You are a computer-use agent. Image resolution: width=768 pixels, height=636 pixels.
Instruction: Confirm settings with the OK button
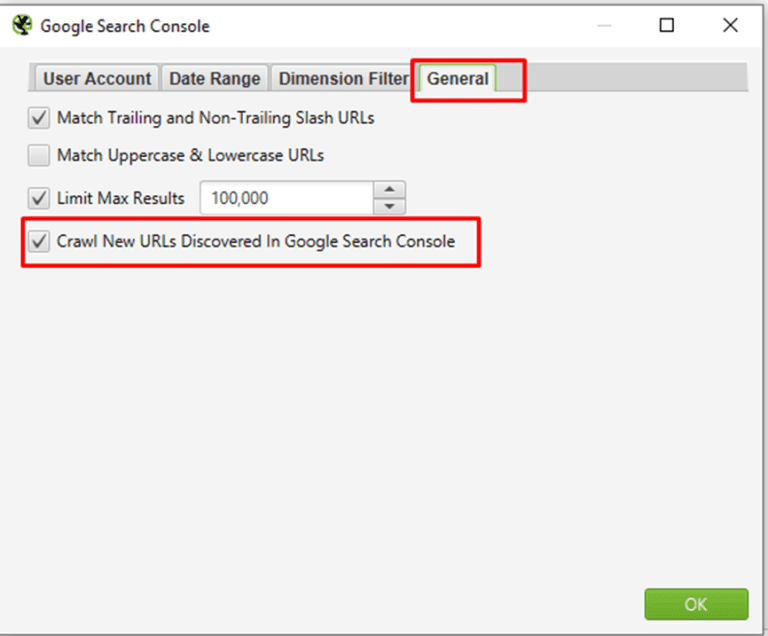(x=696, y=604)
